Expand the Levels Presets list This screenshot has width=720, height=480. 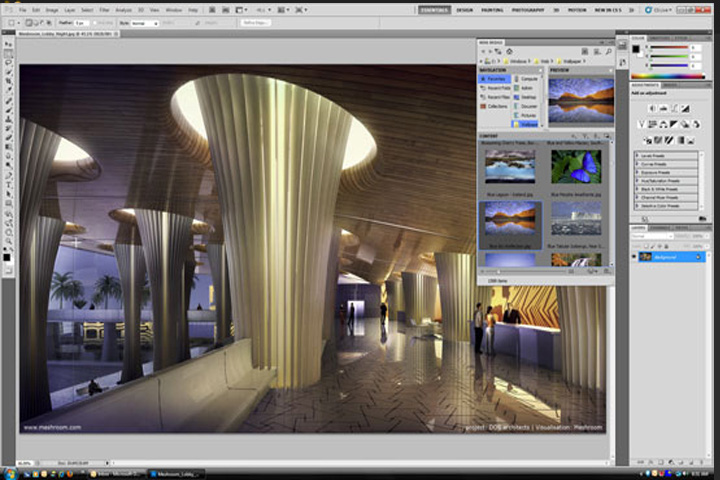[666, 156]
